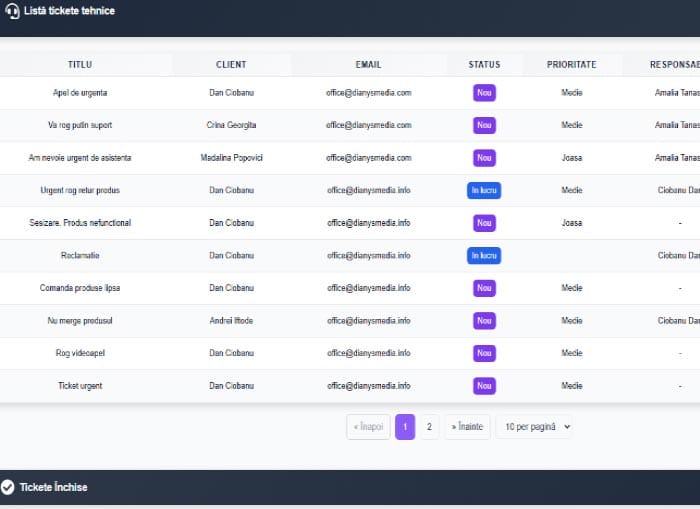
Task: Click the Listă tickete tehnice heading
Action: (x=69, y=11)
